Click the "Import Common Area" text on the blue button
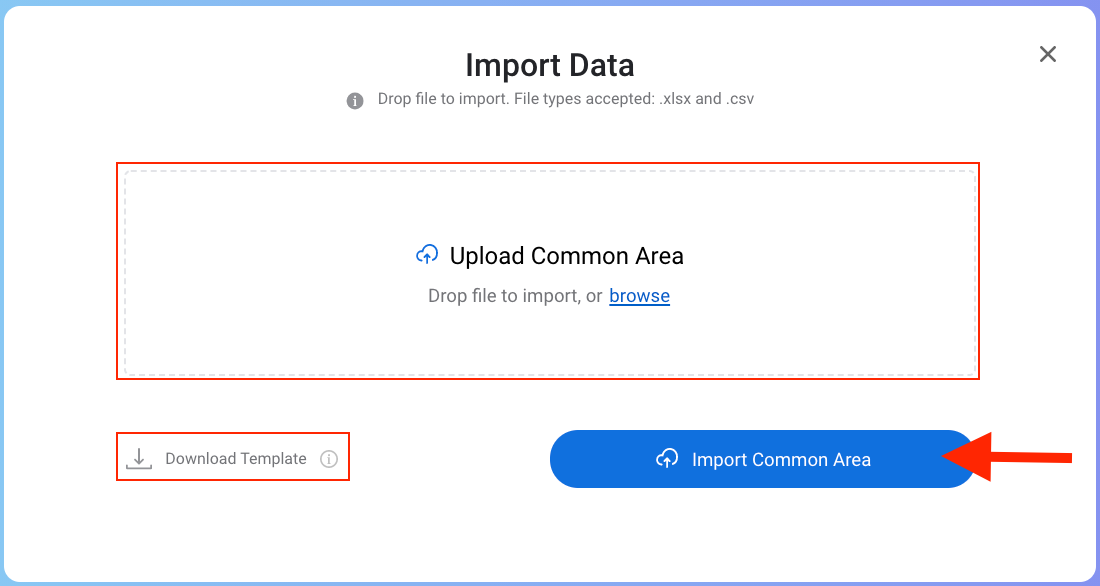Viewport: 1100px width, 586px height. pos(781,460)
